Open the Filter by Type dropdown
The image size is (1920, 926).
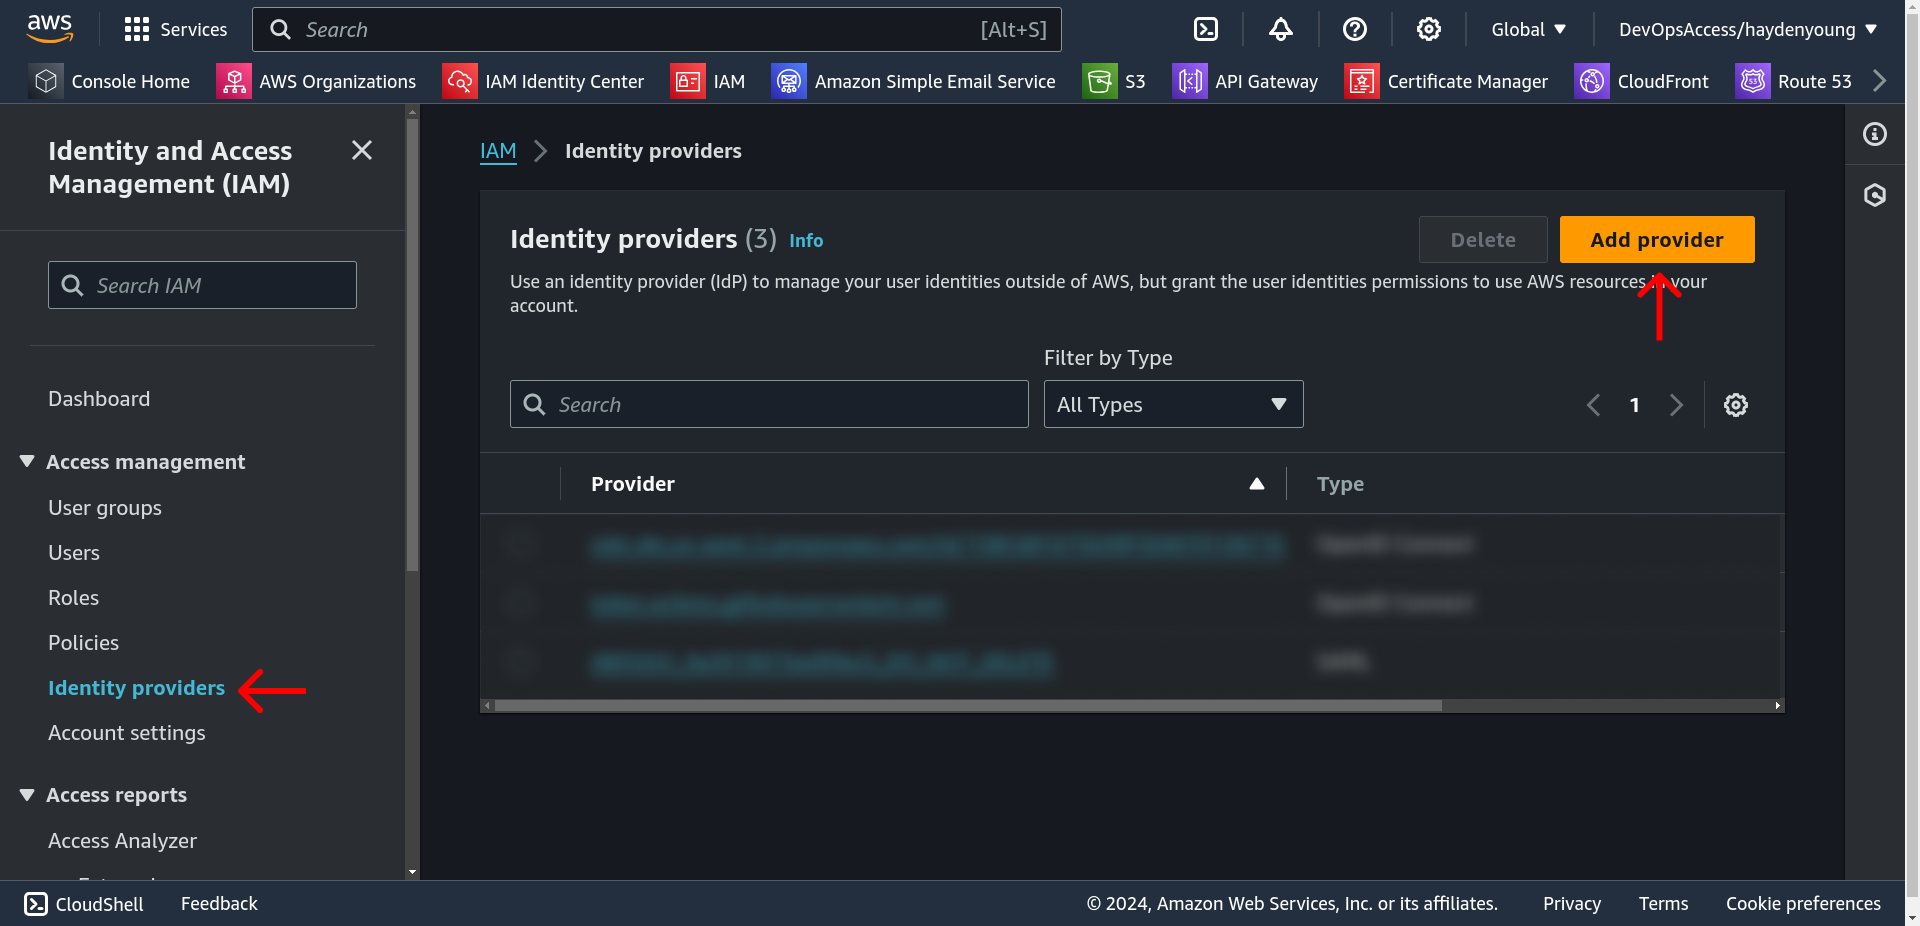(x=1173, y=404)
